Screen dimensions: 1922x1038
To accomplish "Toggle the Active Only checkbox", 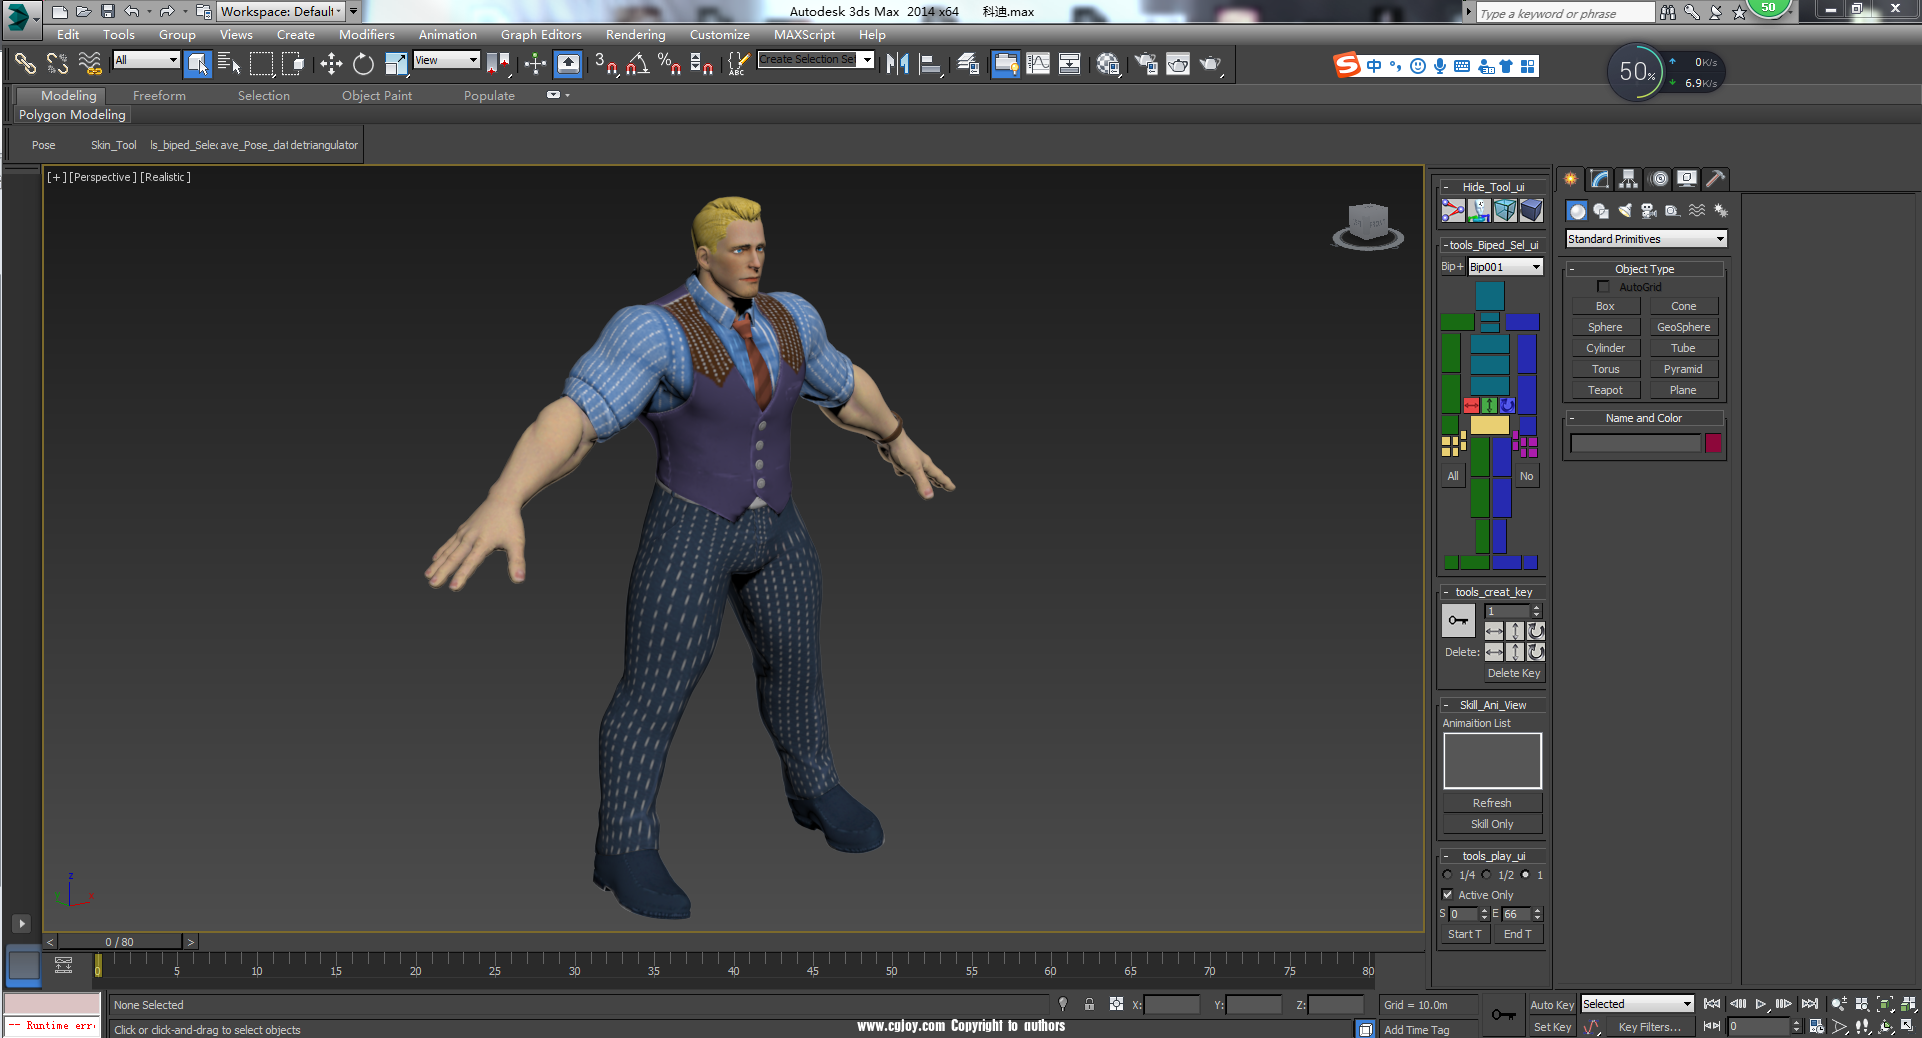I will coord(1447,895).
